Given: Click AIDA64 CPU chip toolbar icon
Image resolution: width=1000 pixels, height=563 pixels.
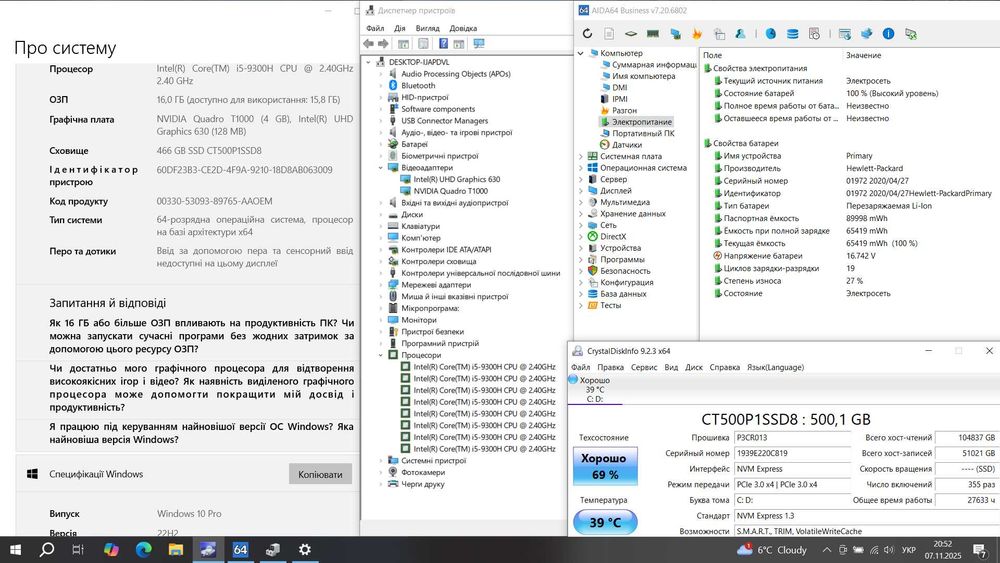Looking at the screenshot, I should pyautogui.click(x=631, y=34).
